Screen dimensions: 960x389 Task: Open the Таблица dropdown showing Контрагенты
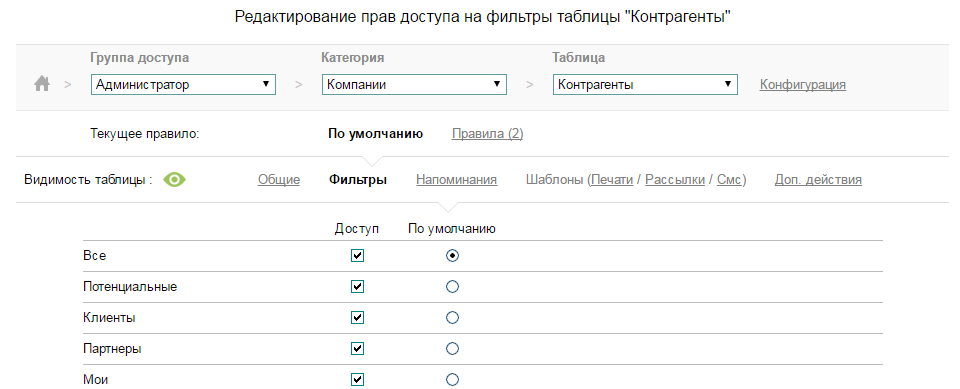pos(645,85)
